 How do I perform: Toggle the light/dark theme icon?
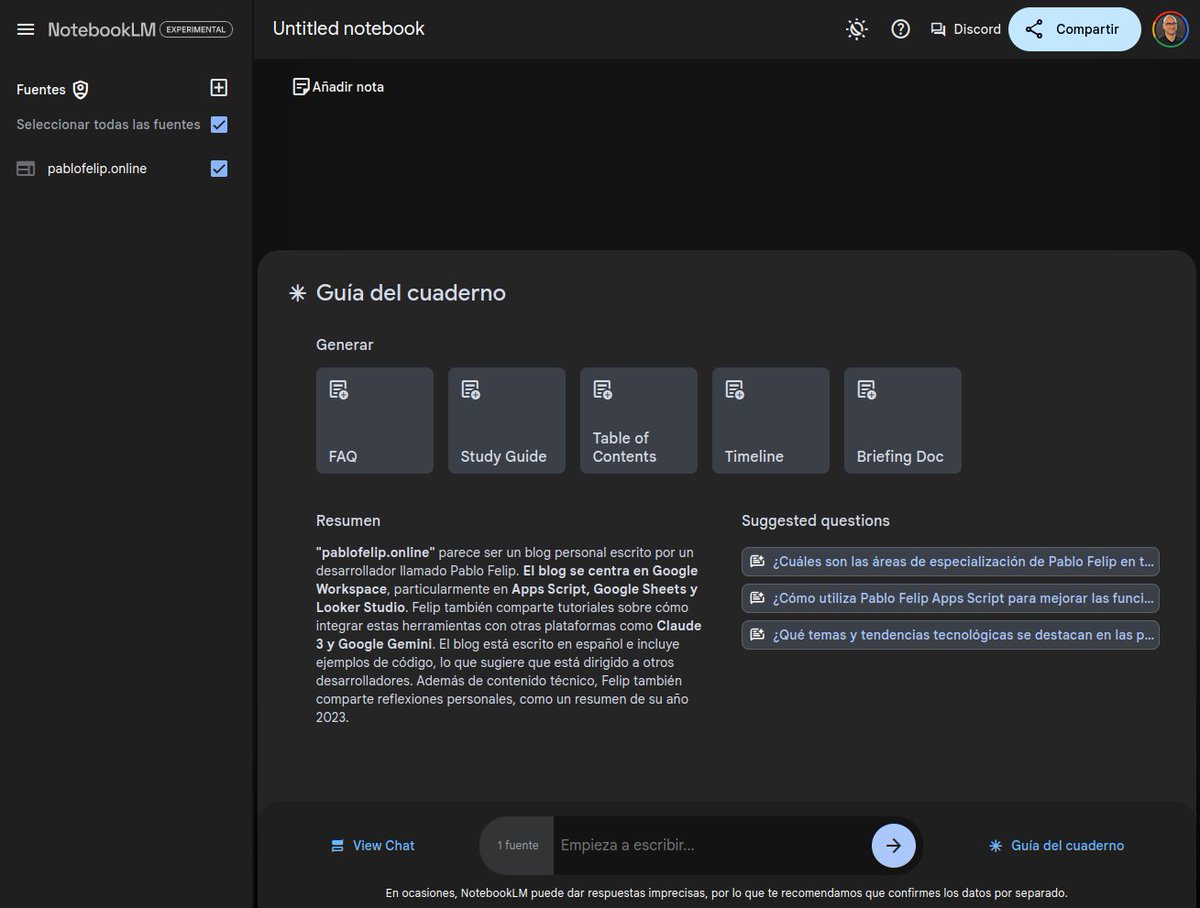pyautogui.click(x=857, y=29)
